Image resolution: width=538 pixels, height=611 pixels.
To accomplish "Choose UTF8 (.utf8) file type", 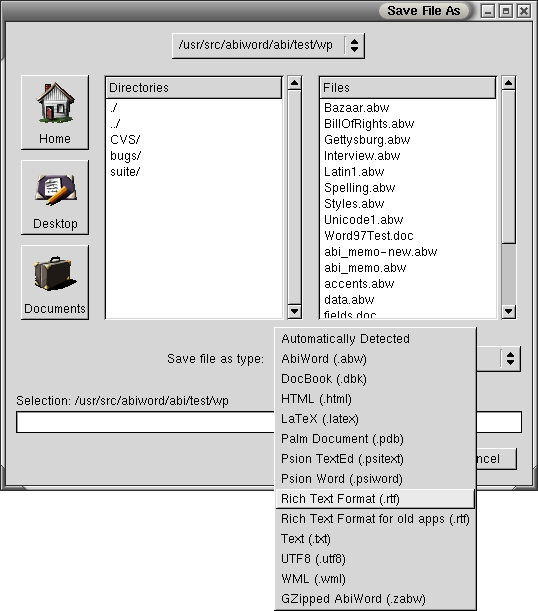I will click(375, 559).
